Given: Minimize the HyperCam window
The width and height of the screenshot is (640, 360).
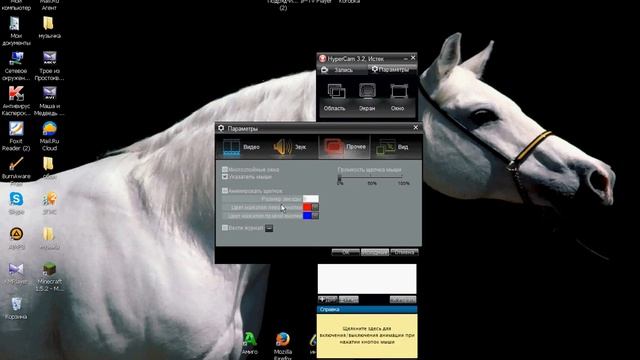Looking at the screenshot, I should coord(405,58).
